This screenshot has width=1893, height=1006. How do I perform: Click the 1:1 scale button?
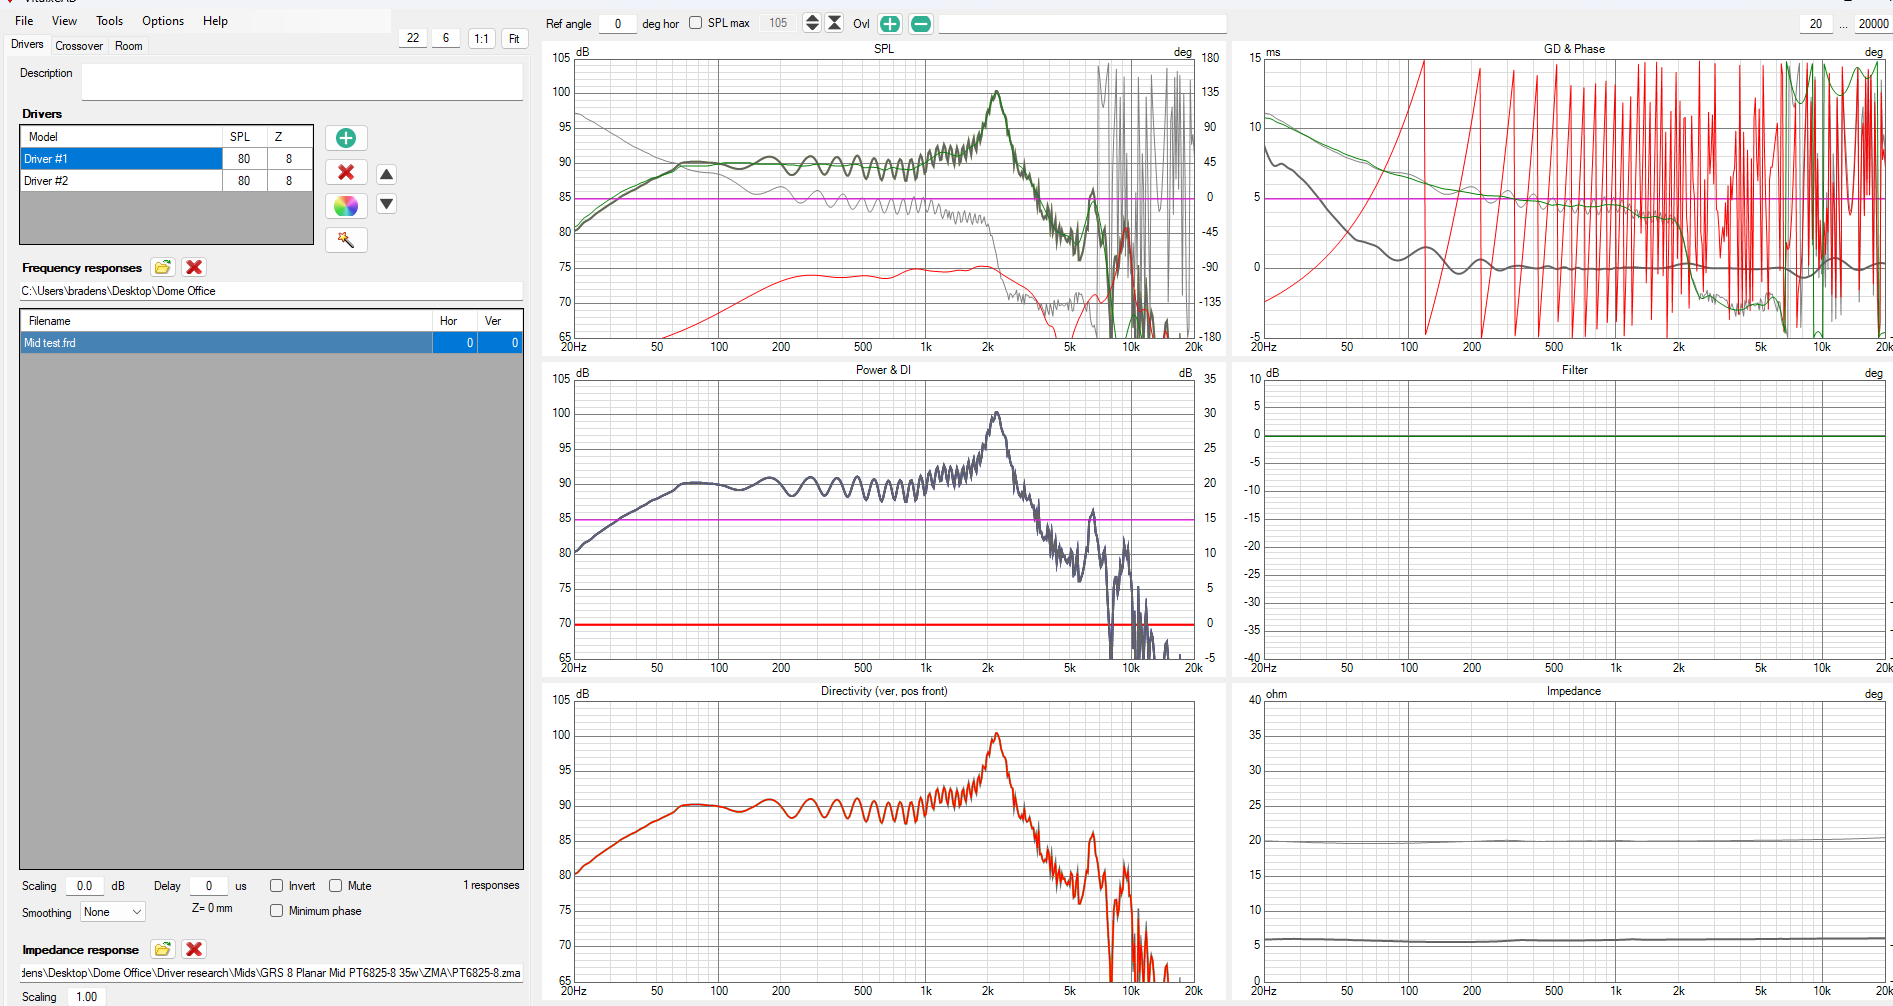(x=482, y=39)
